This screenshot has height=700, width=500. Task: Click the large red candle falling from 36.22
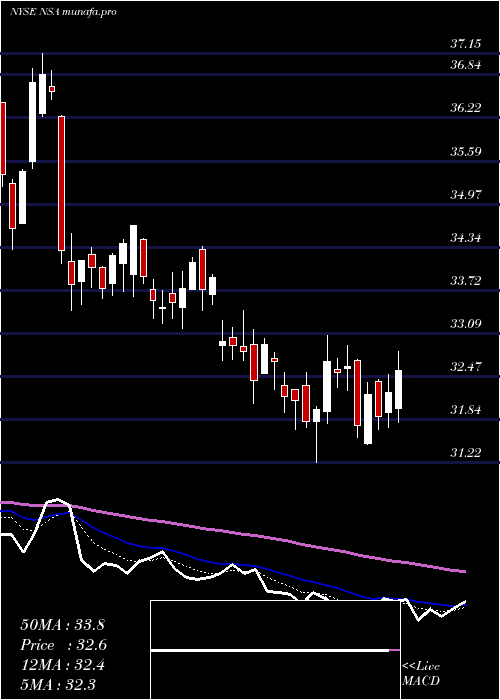pos(62,183)
